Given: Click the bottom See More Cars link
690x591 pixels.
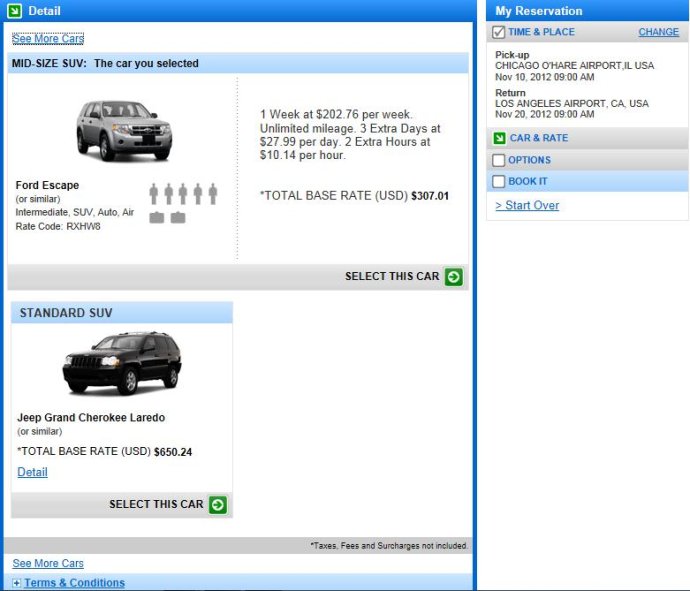Looking at the screenshot, I should pos(48,563).
